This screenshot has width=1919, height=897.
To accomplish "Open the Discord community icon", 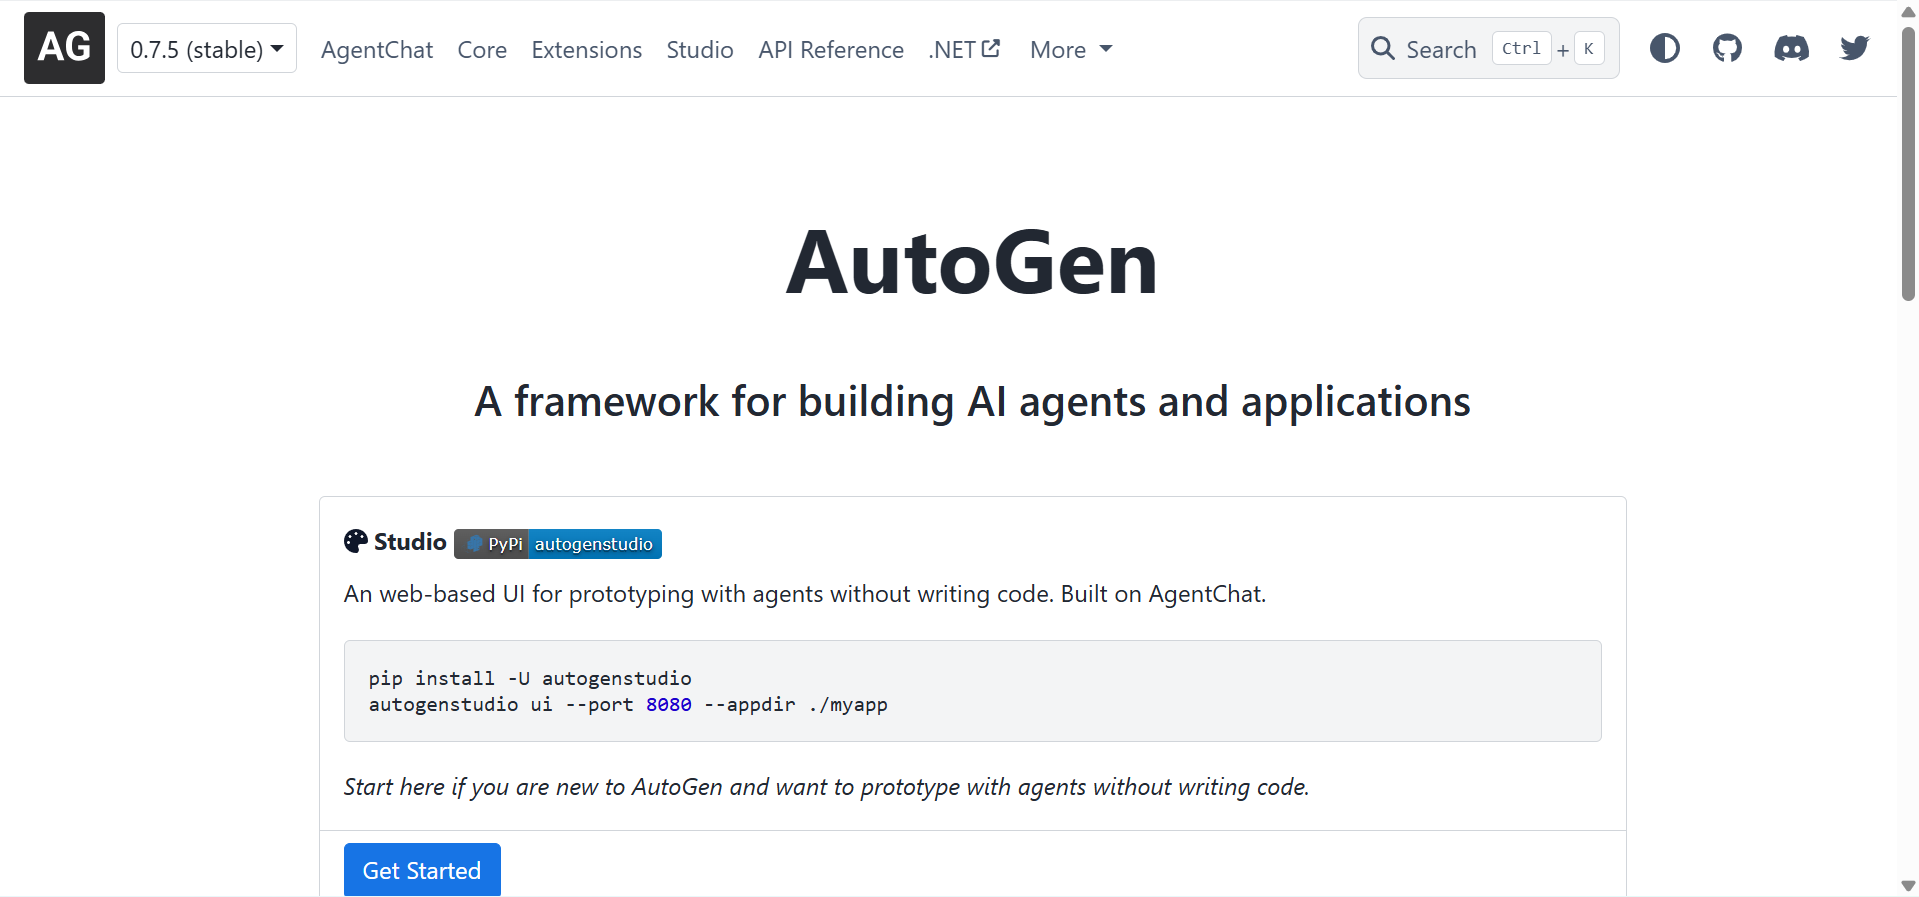I will click(x=1791, y=48).
